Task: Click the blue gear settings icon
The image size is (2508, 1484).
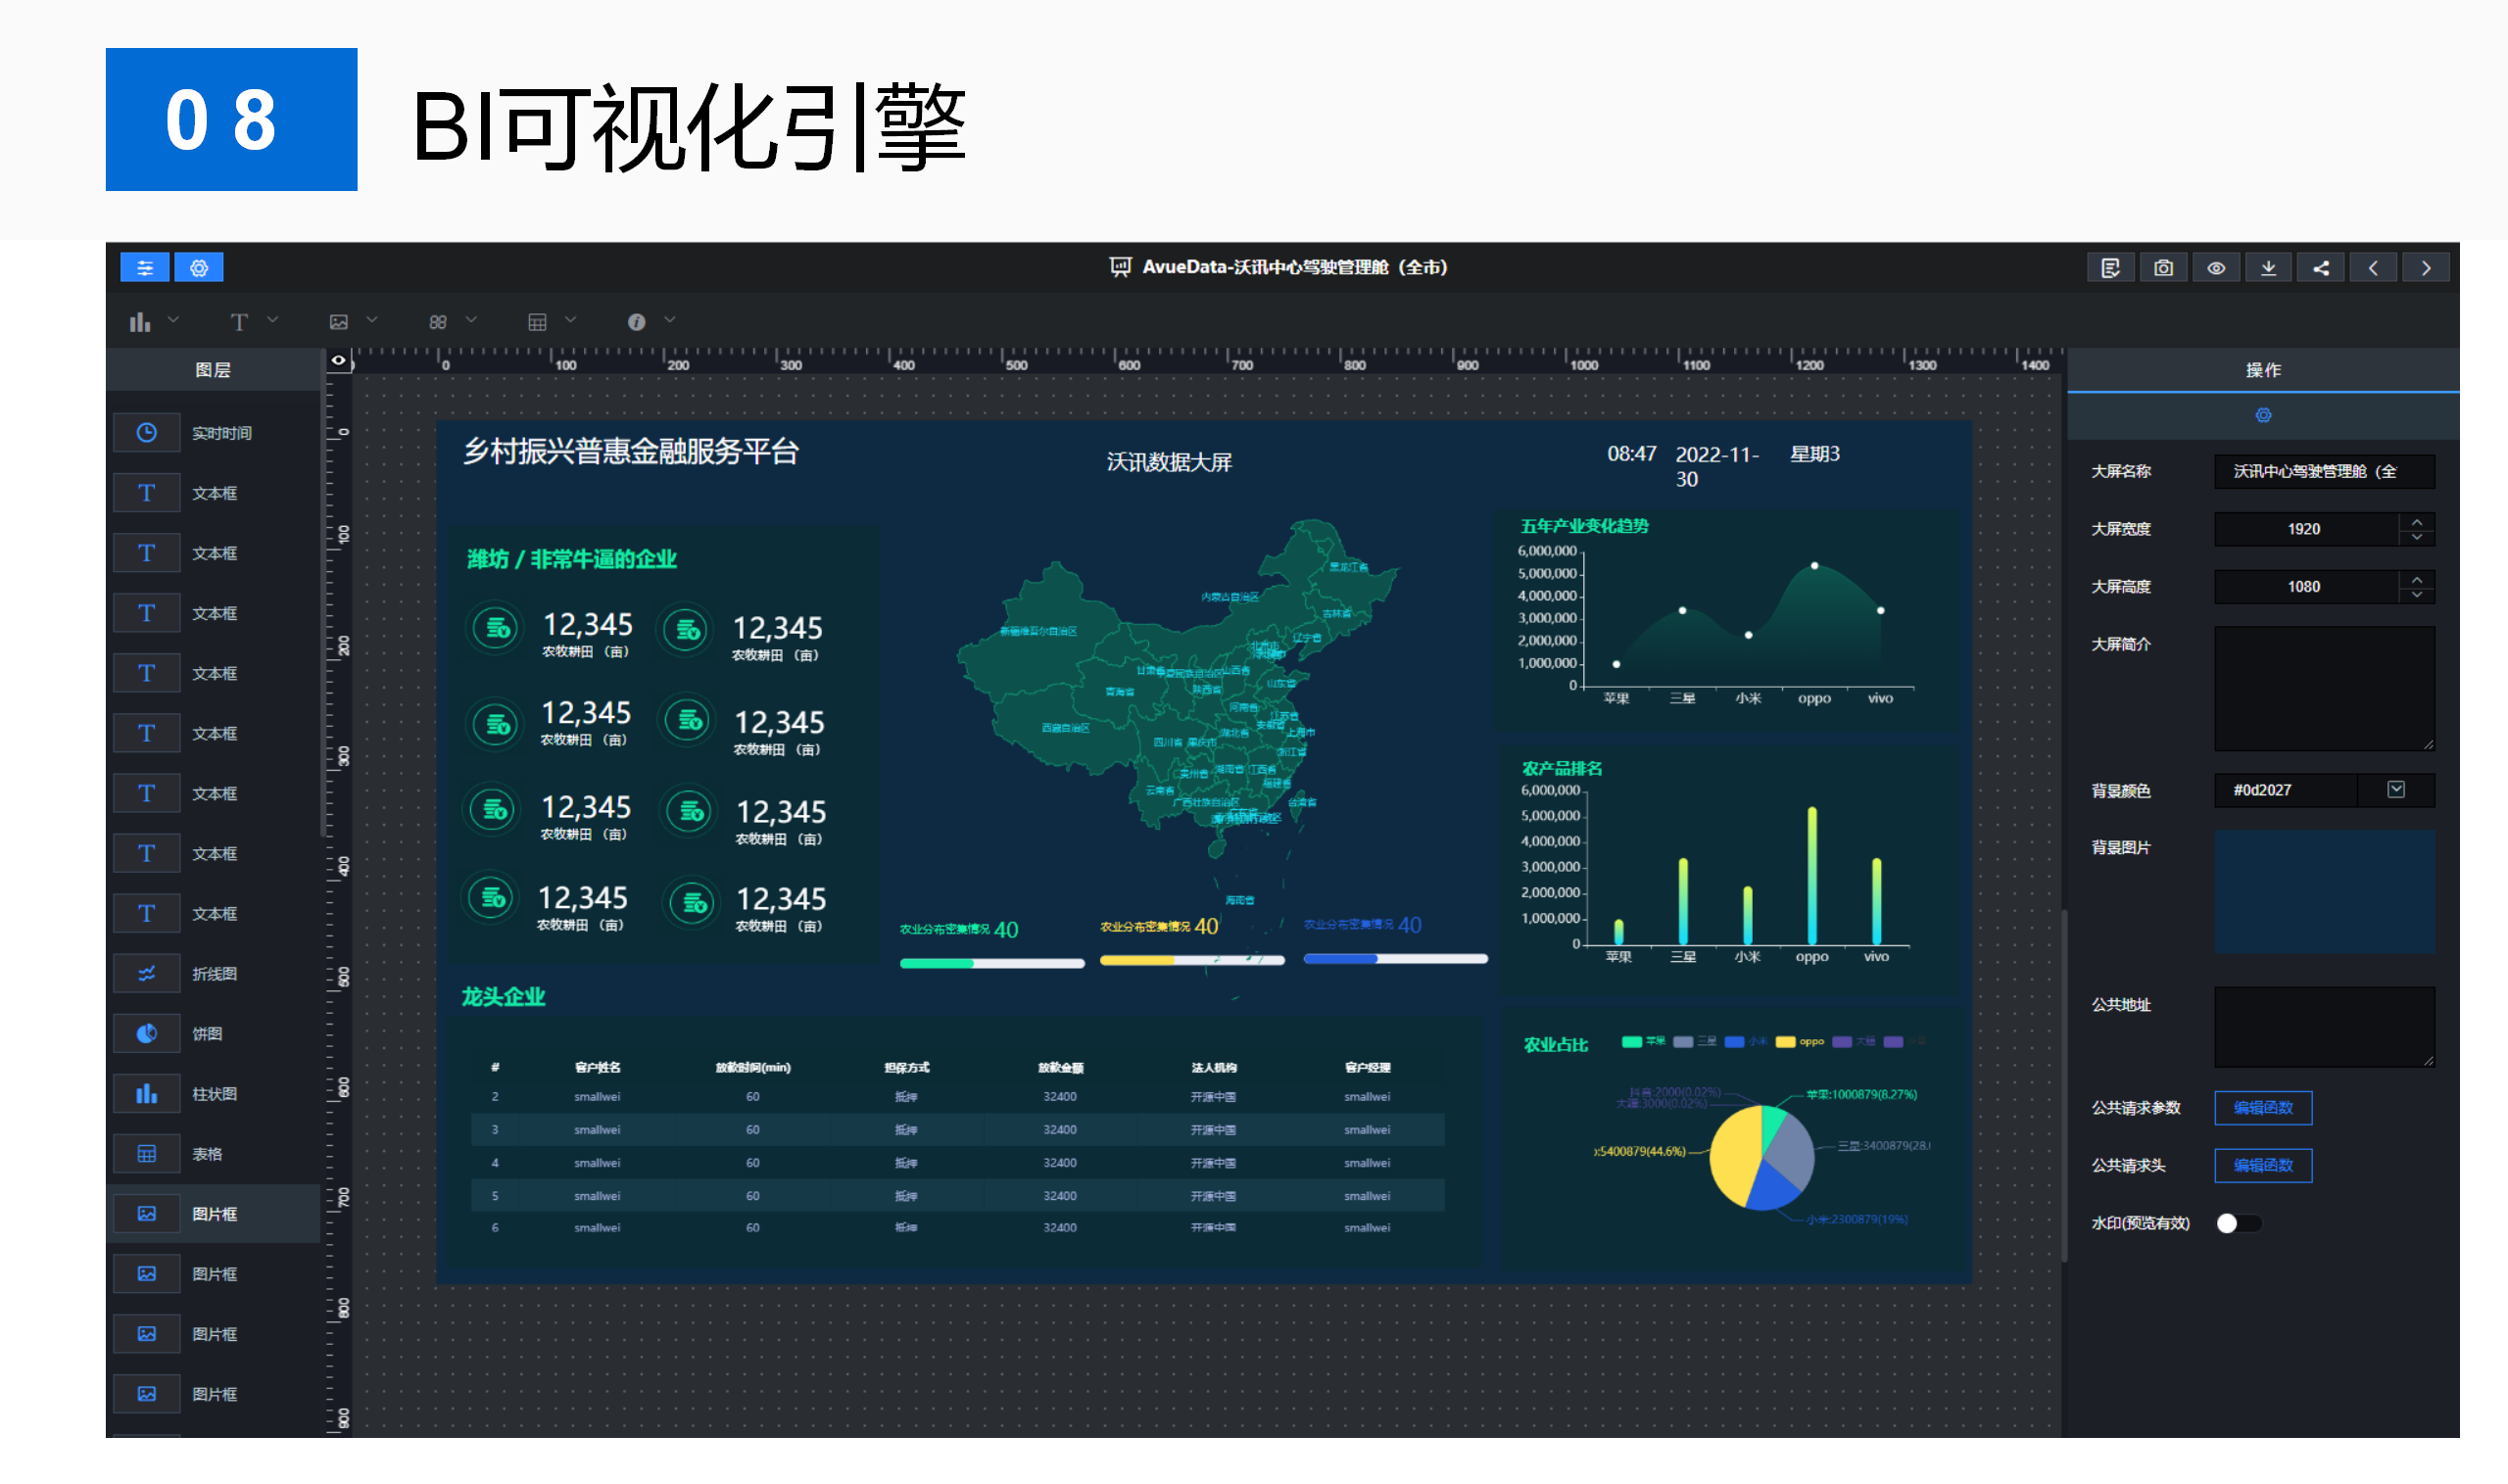Action: point(199,268)
